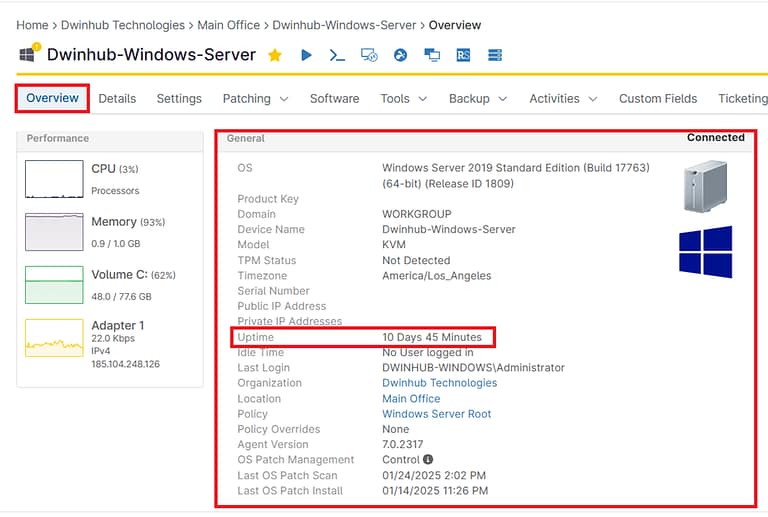This screenshot has height=517, width=768.
Task: Click the Connected status label
Action: [716, 138]
